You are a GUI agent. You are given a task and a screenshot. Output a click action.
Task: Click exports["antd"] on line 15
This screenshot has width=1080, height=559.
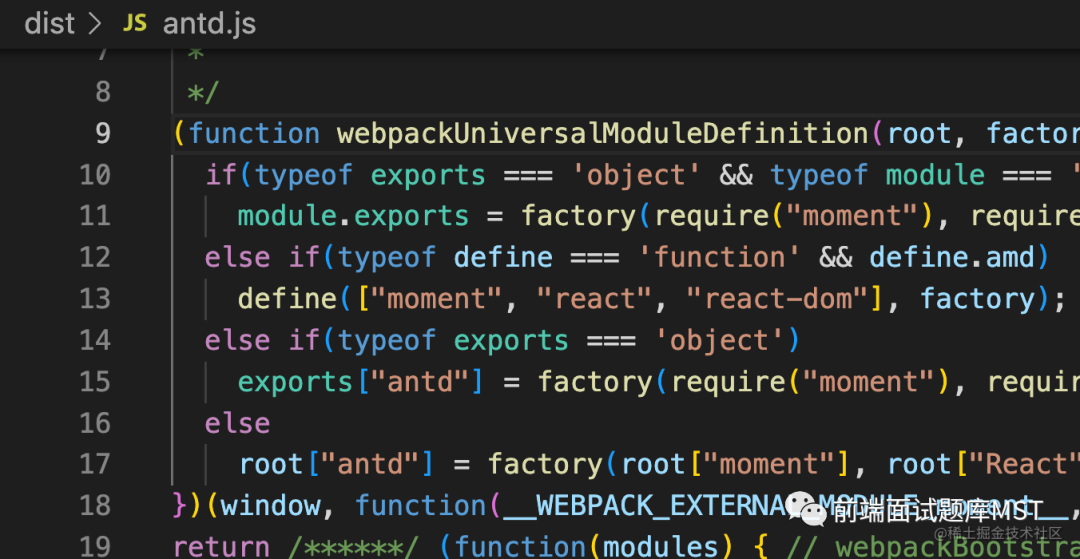(361, 381)
